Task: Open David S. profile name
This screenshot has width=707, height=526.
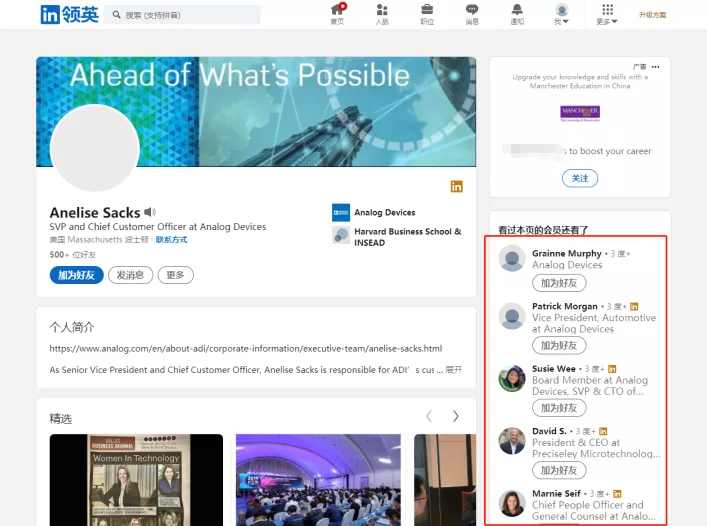Action: point(549,431)
